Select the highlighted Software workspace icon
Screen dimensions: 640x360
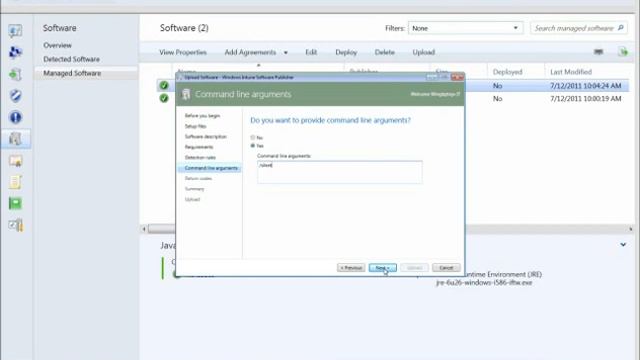pos(15,139)
